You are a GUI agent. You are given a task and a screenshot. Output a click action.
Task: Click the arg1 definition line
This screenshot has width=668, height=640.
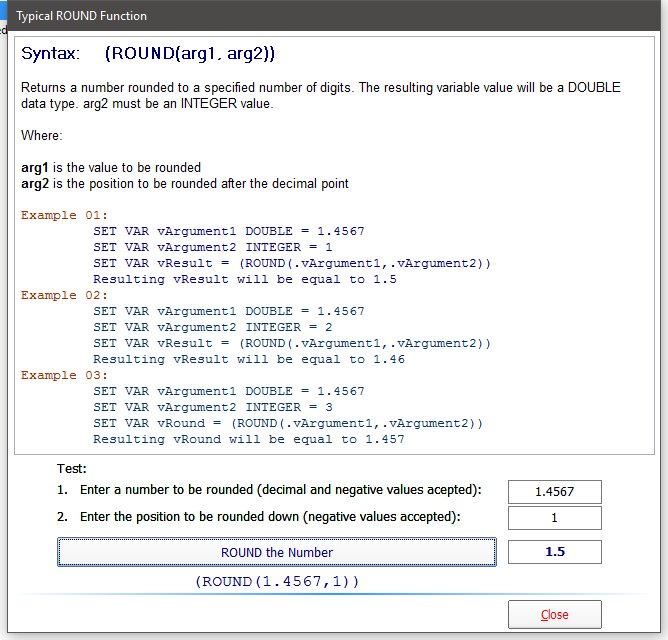110,167
